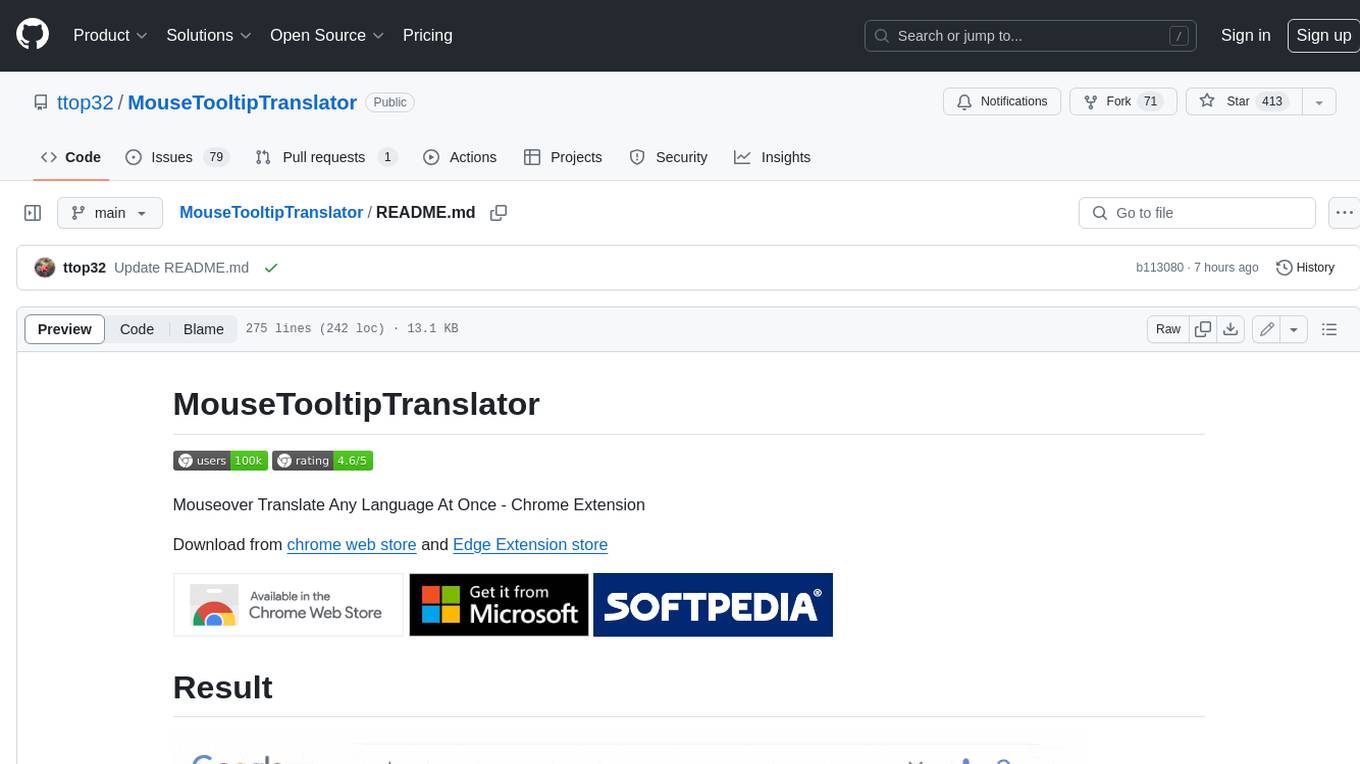Click the Notifications bell button
The width and height of the screenshot is (1360, 764).
[x=1002, y=101]
